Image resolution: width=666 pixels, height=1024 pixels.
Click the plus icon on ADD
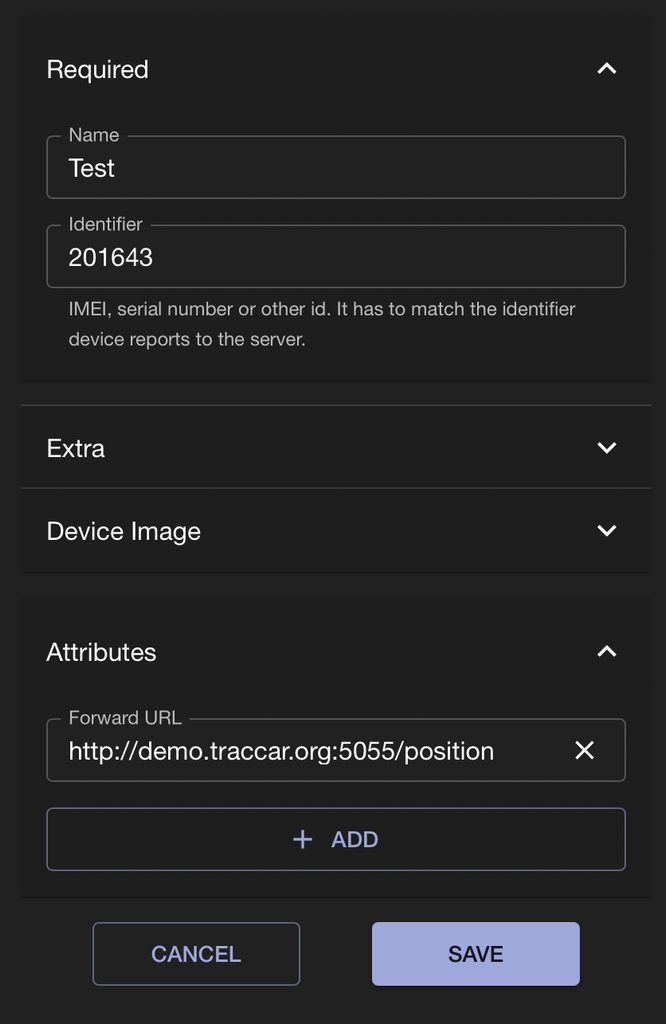(302, 839)
